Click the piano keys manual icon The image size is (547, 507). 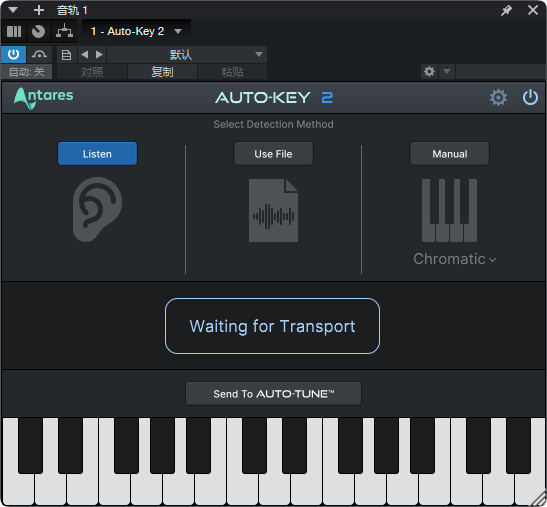click(449, 210)
